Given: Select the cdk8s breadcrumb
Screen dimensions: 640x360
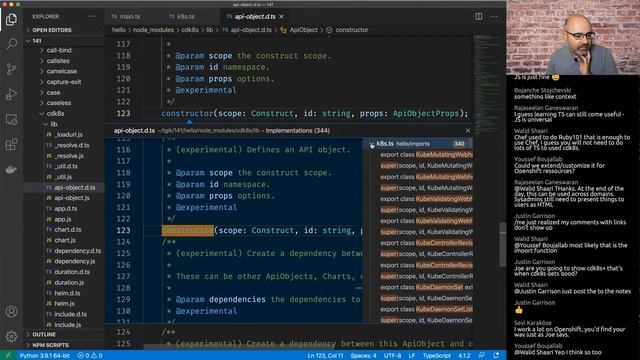Looking at the screenshot, I should pyautogui.click(x=190, y=30).
